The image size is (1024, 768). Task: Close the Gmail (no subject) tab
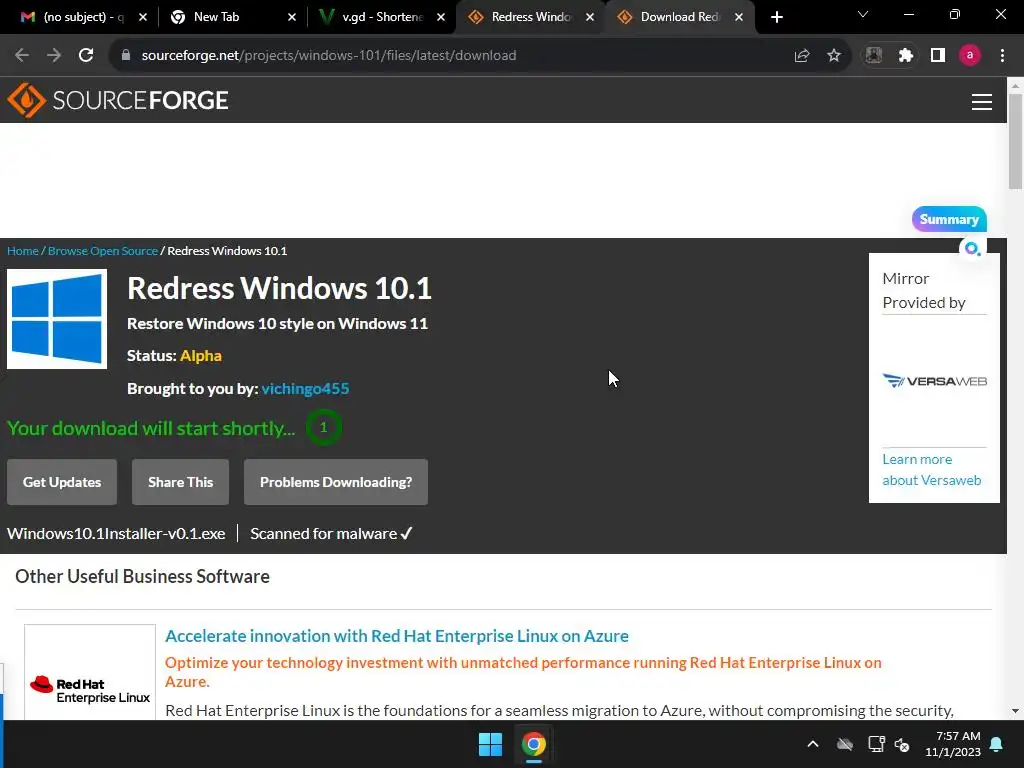click(x=143, y=17)
